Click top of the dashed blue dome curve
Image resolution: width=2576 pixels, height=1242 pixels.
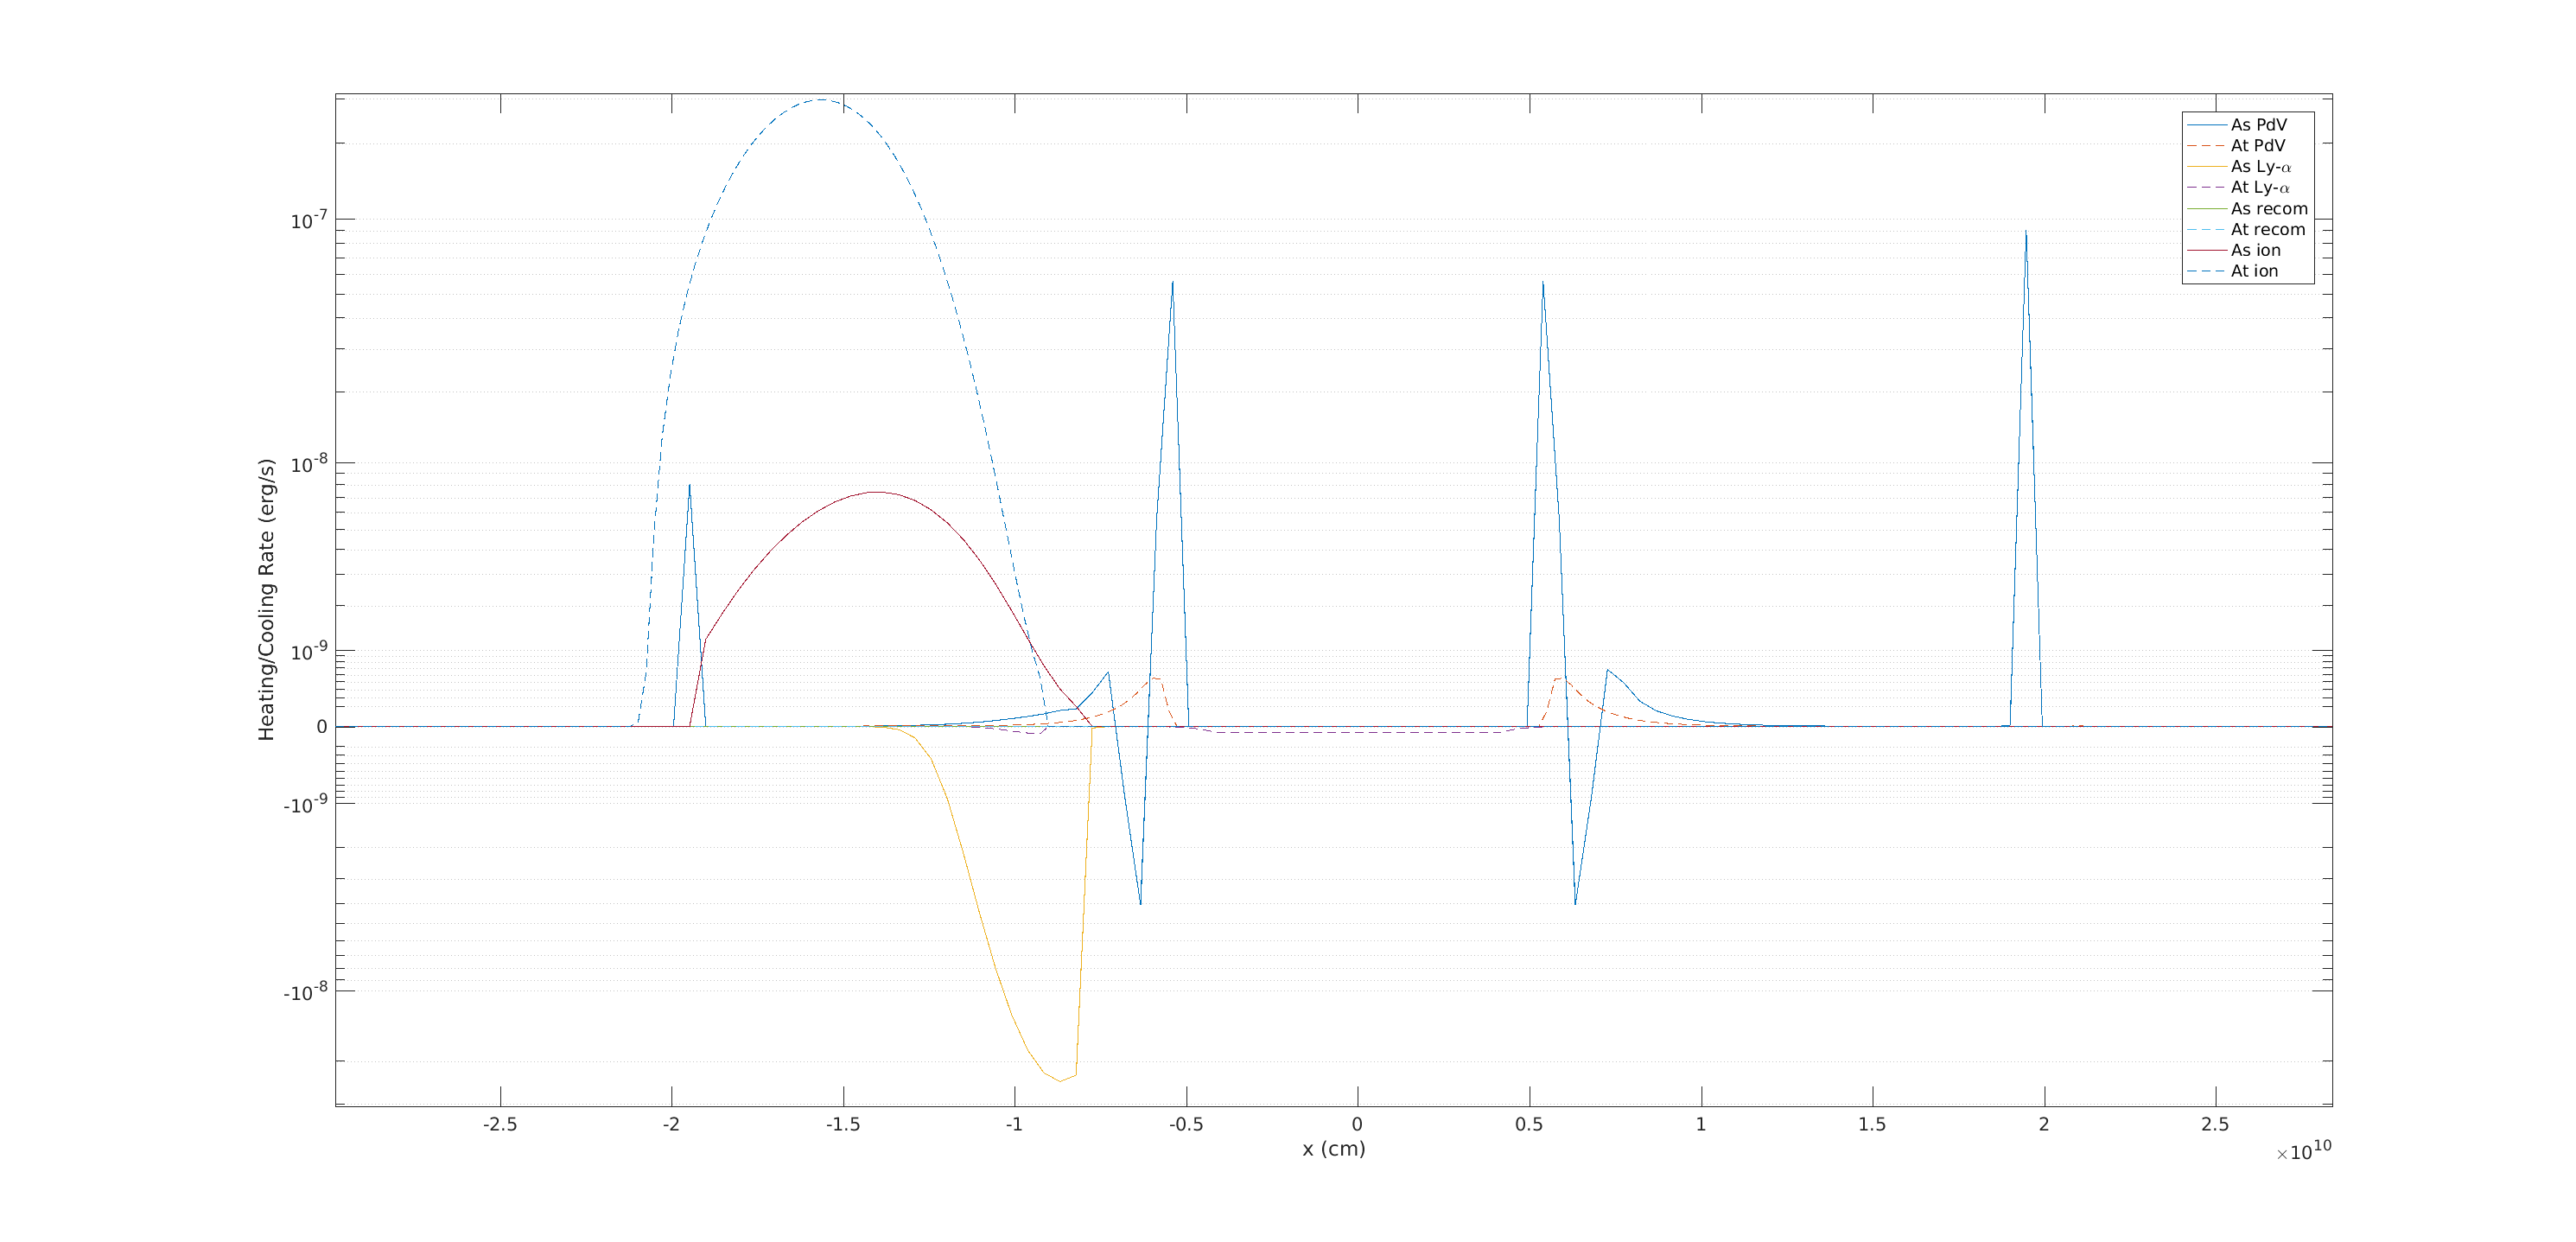point(822,100)
